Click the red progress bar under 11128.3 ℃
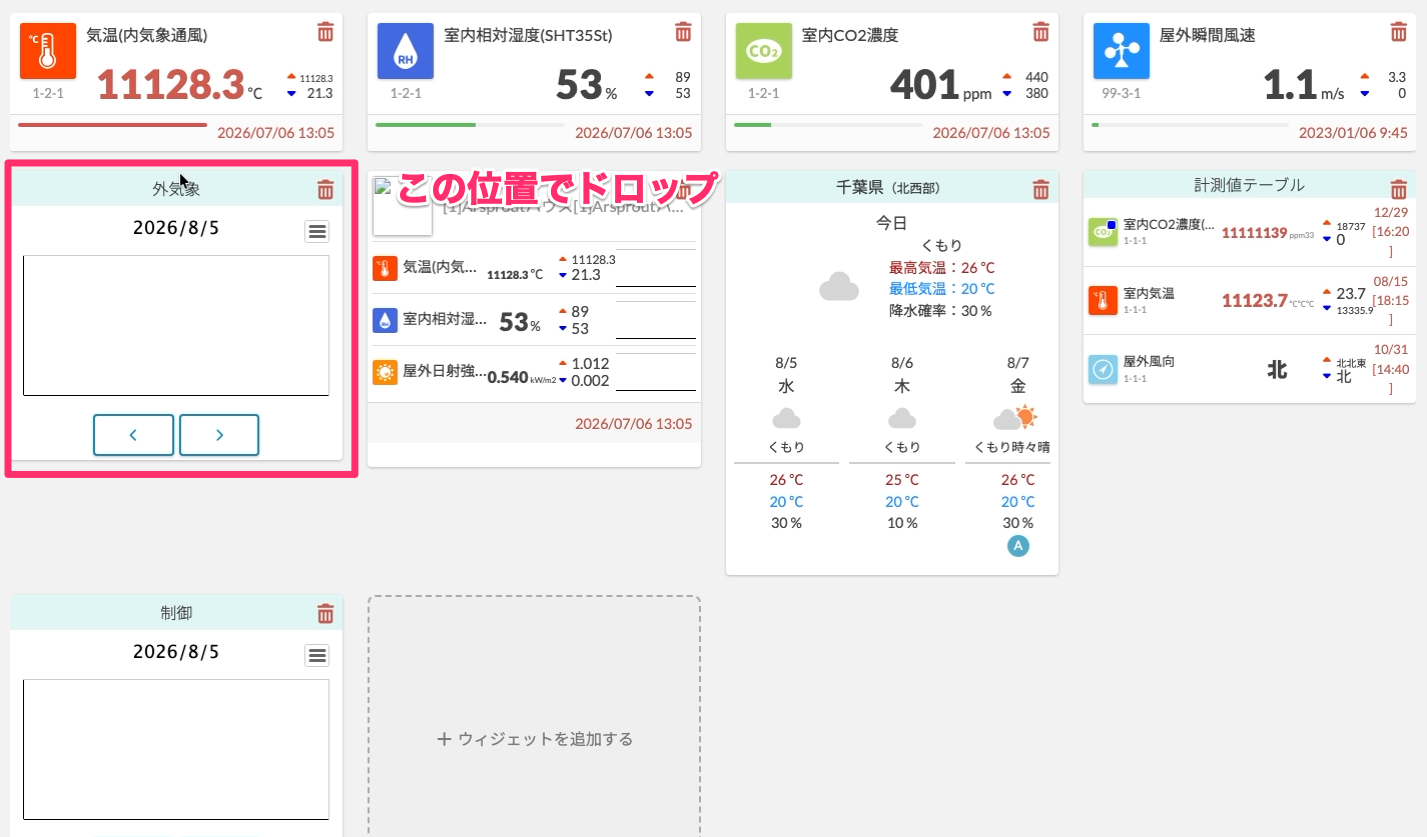Image resolution: width=1427 pixels, height=837 pixels. (x=113, y=125)
